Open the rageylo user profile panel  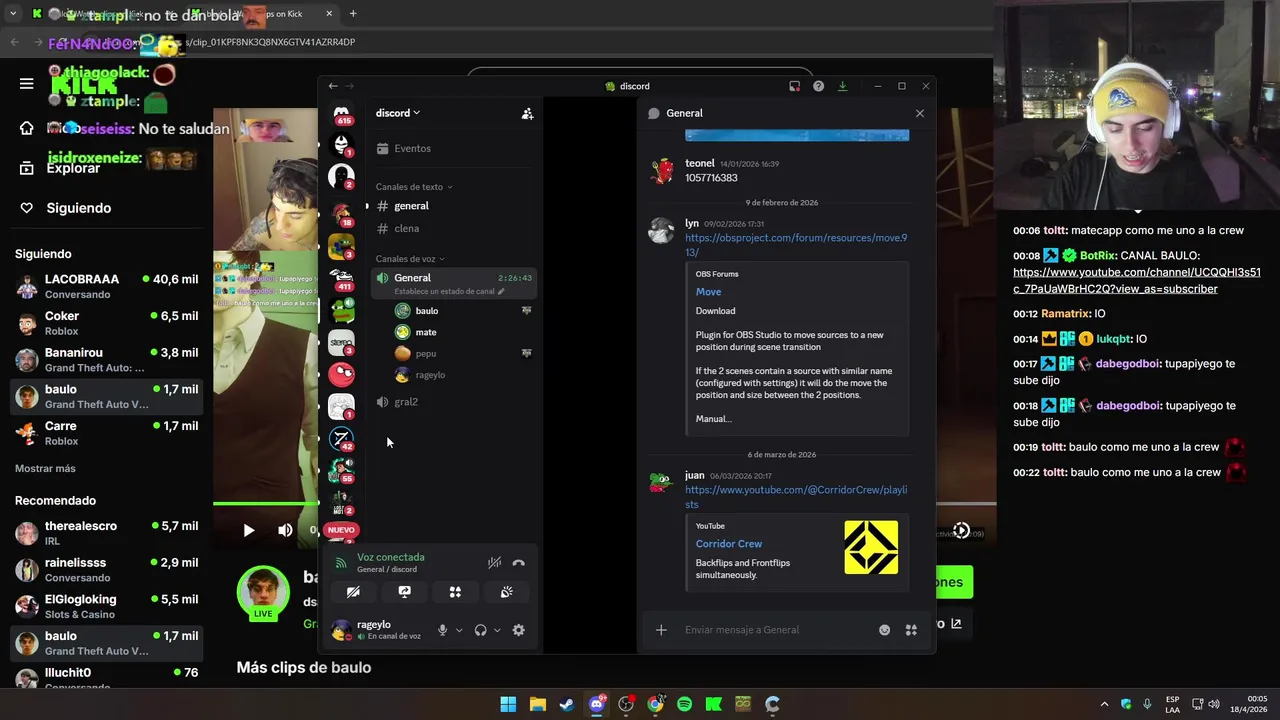coord(380,630)
